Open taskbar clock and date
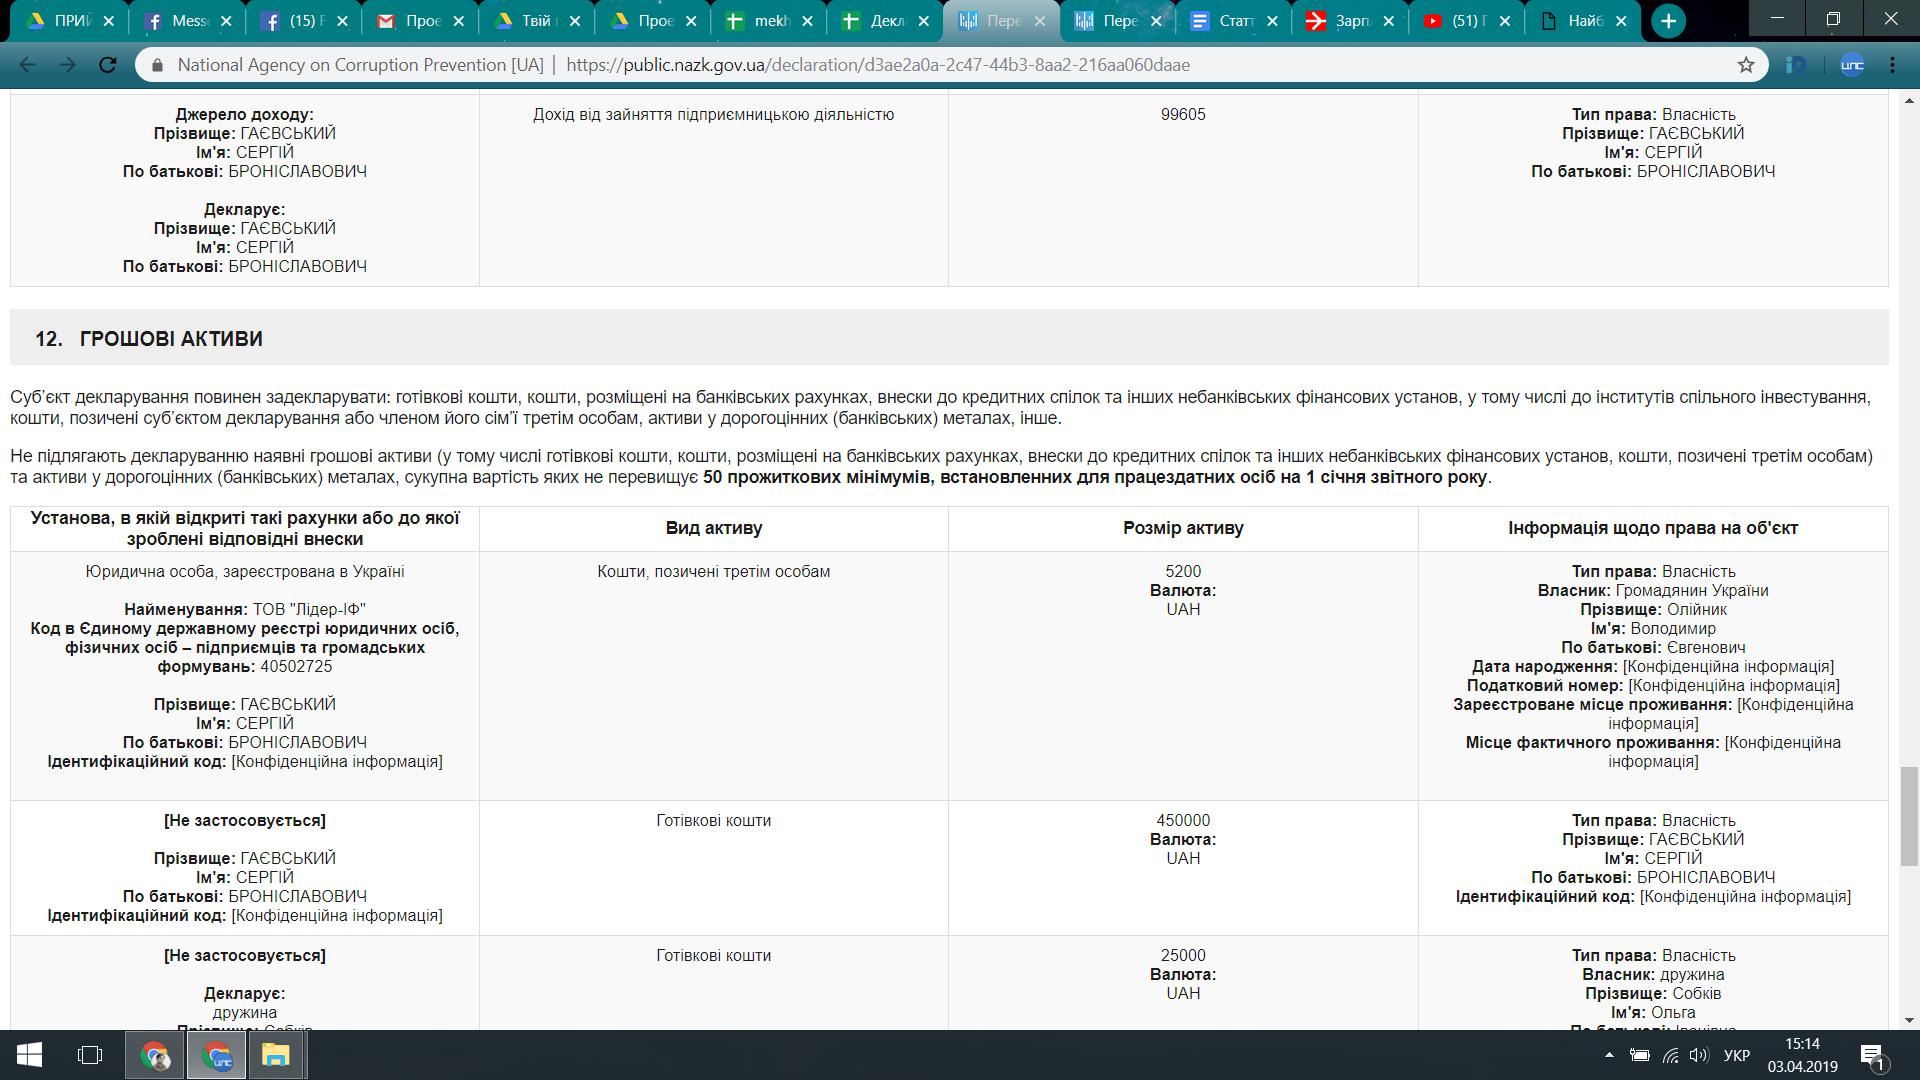The height and width of the screenshot is (1080, 1920). (1802, 1055)
